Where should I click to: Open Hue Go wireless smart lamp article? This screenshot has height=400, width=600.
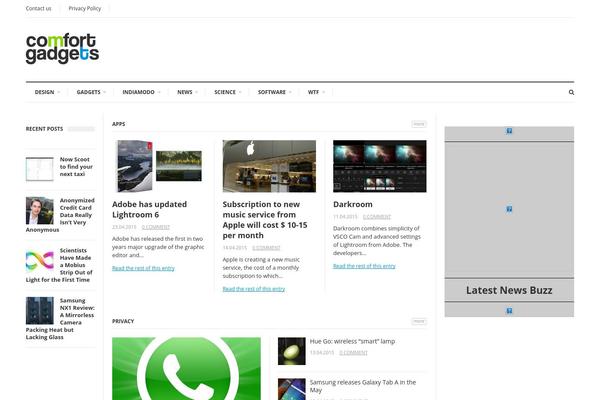(352, 341)
